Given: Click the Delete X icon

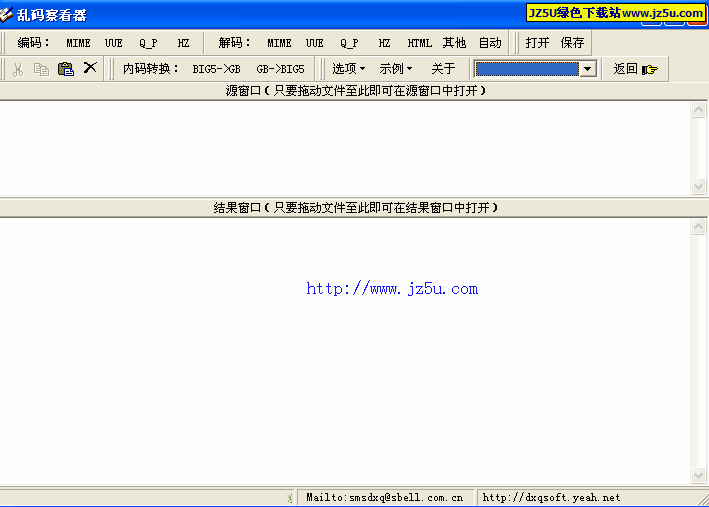Looking at the screenshot, I should click(x=90, y=68).
